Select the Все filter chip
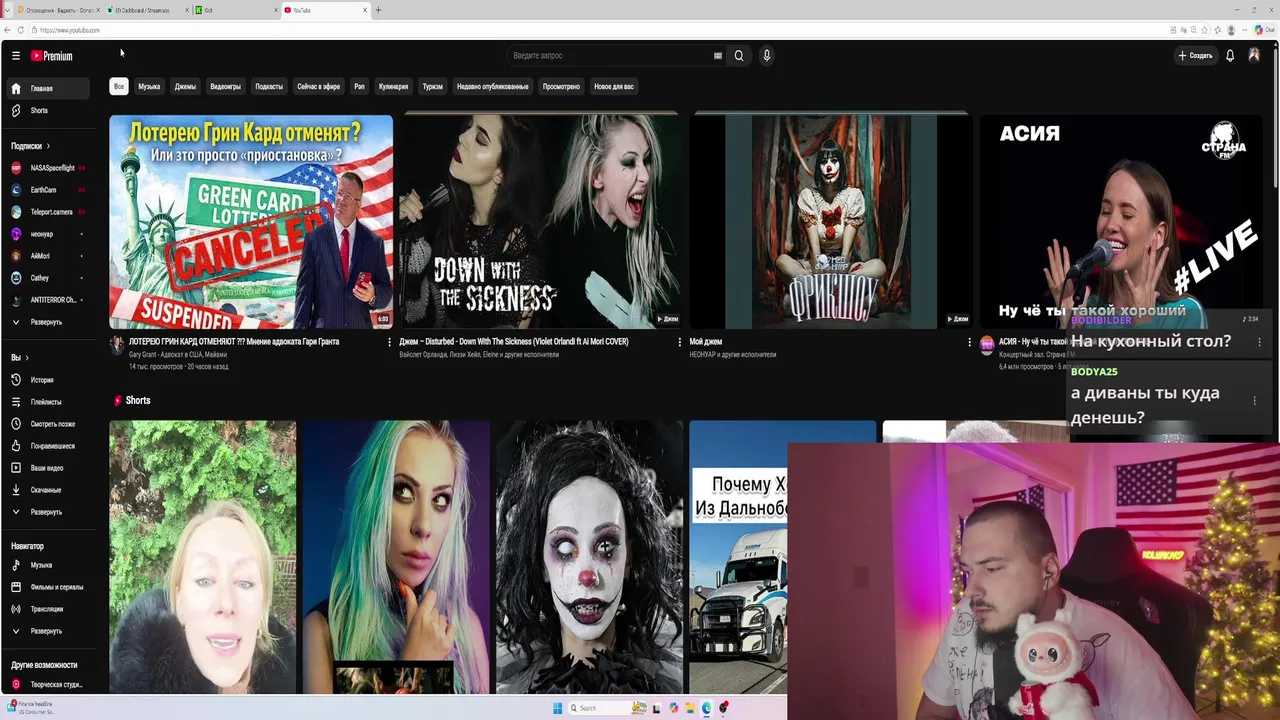1280x720 pixels. click(119, 86)
